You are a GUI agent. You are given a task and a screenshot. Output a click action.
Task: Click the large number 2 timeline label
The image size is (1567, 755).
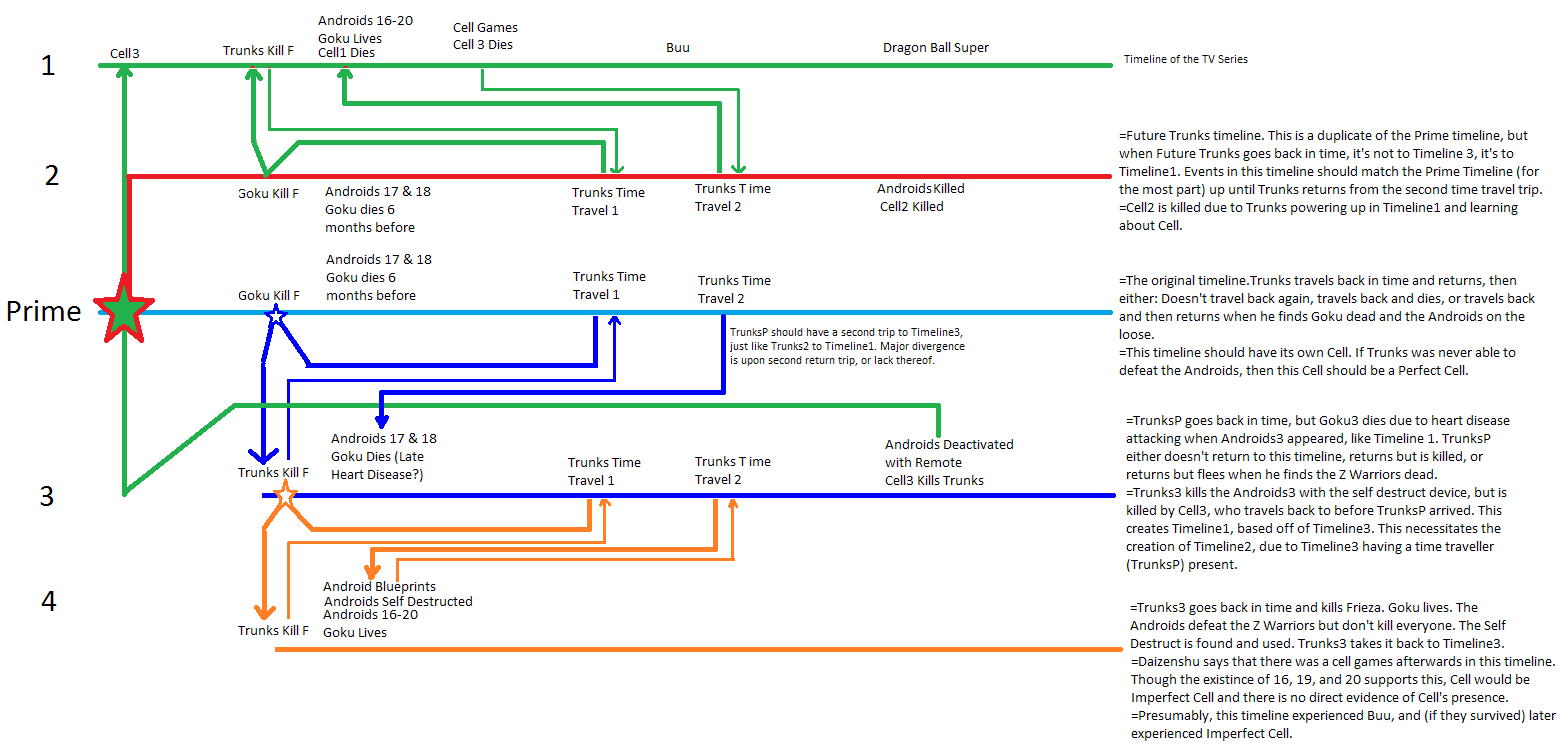point(52,175)
